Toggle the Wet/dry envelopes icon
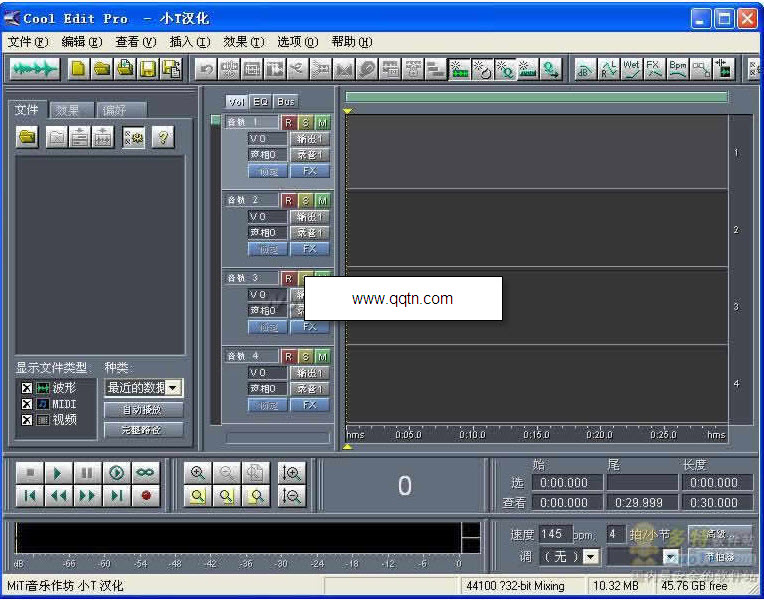This screenshot has height=600, width=764. (x=631, y=69)
